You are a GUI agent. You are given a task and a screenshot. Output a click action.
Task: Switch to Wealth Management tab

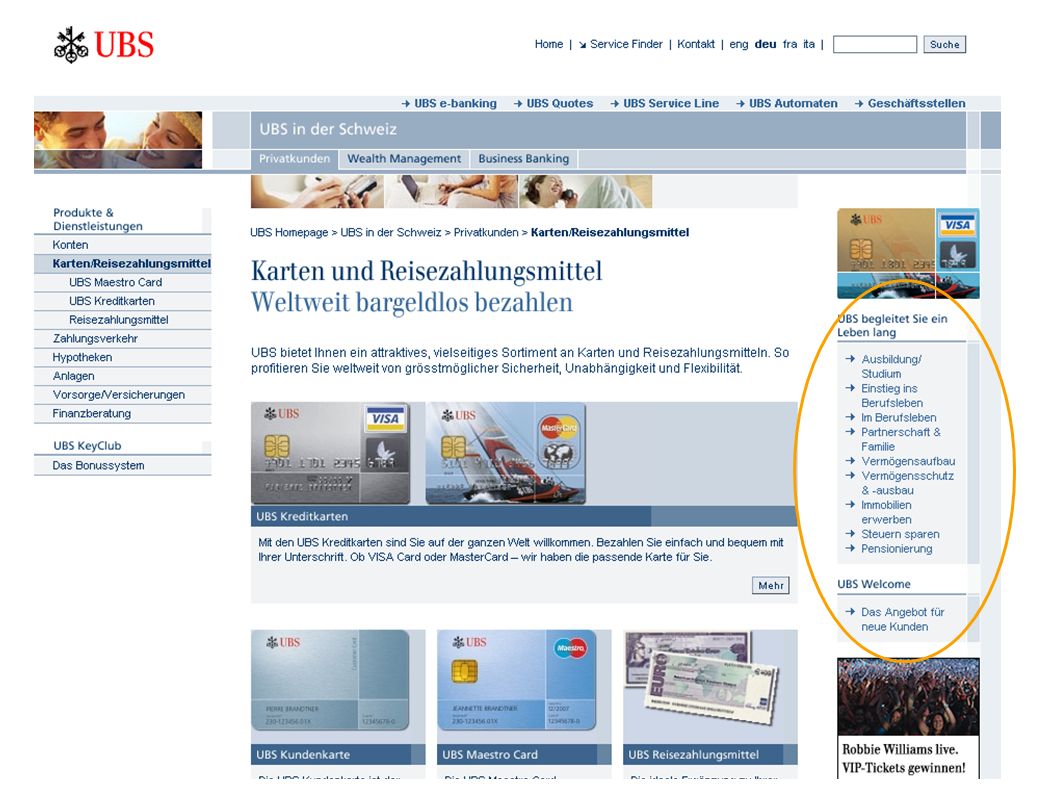[x=404, y=159]
